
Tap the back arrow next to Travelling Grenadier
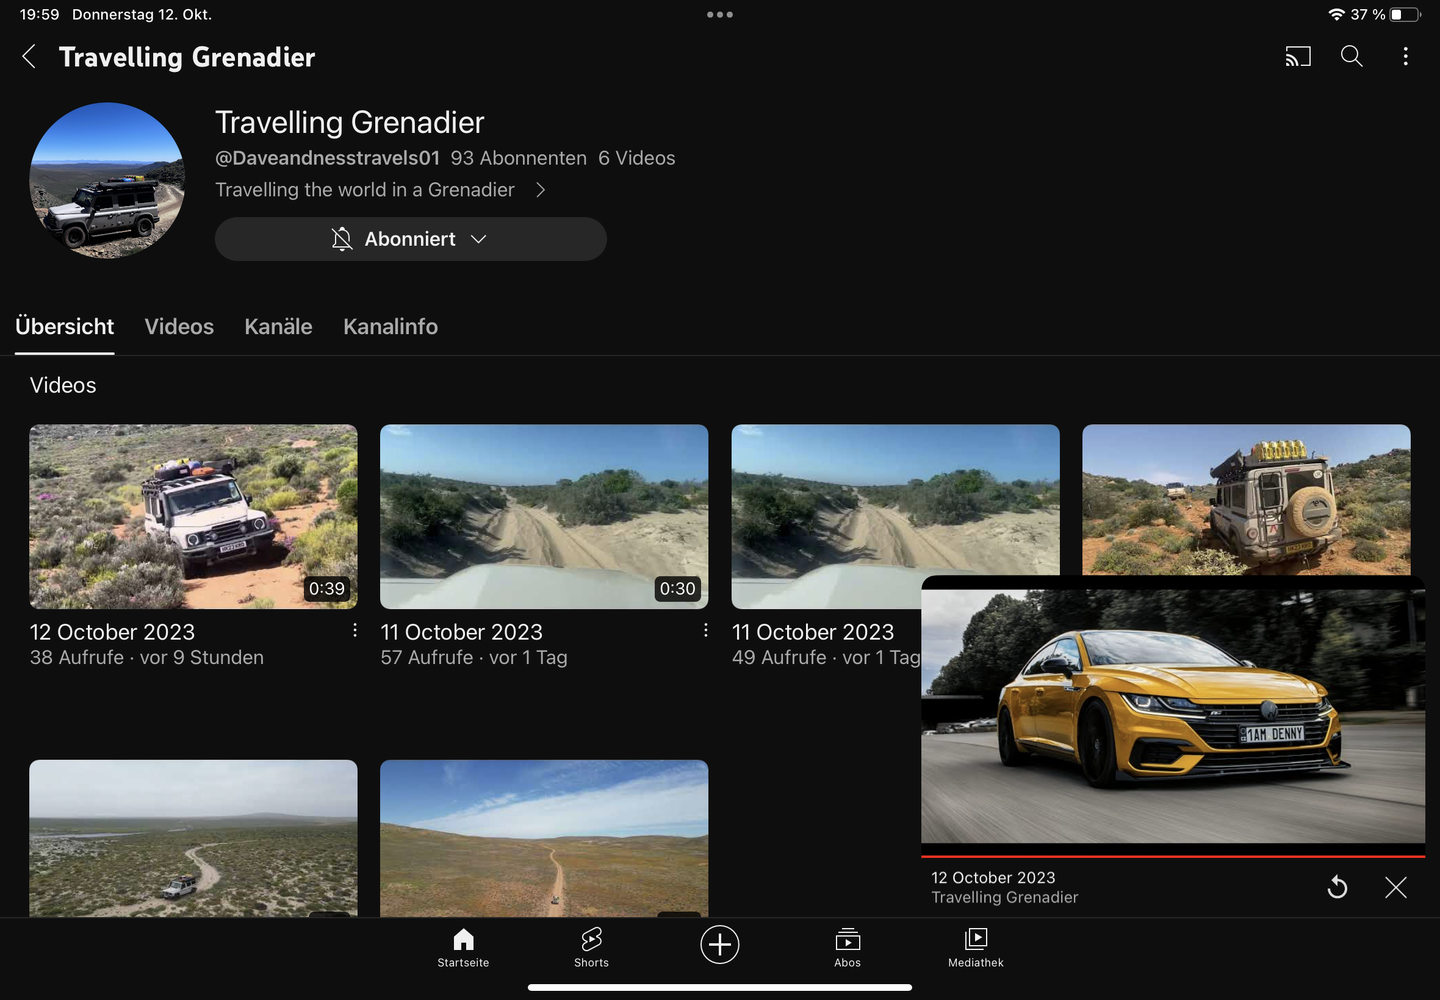[29, 57]
